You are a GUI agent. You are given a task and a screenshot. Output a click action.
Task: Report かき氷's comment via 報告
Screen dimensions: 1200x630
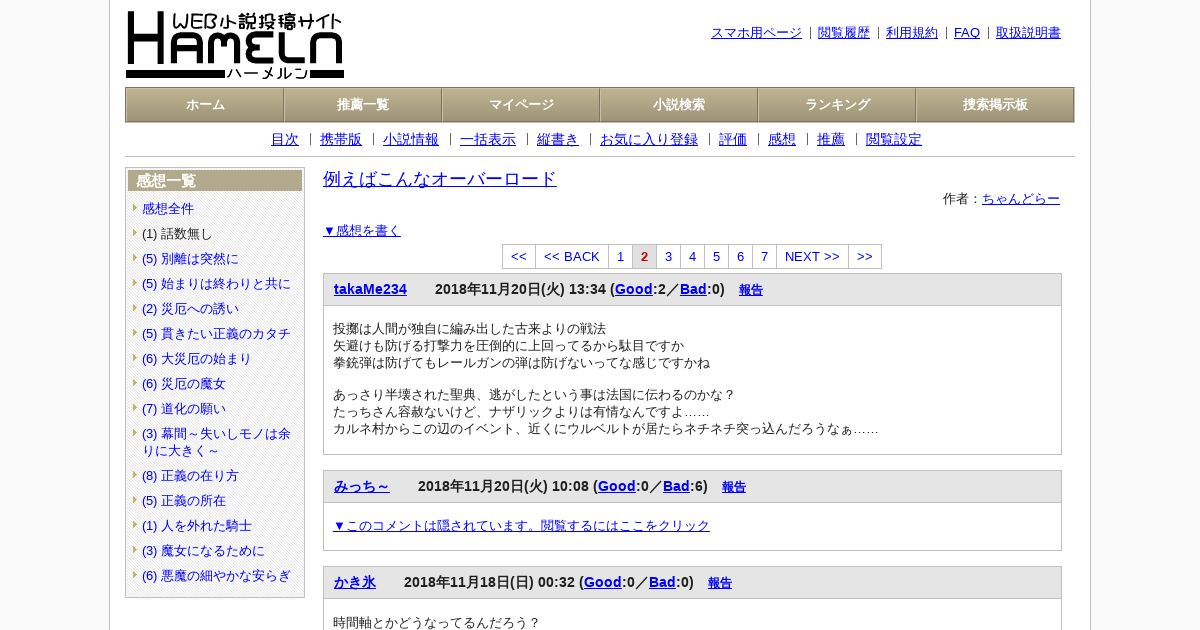point(720,584)
